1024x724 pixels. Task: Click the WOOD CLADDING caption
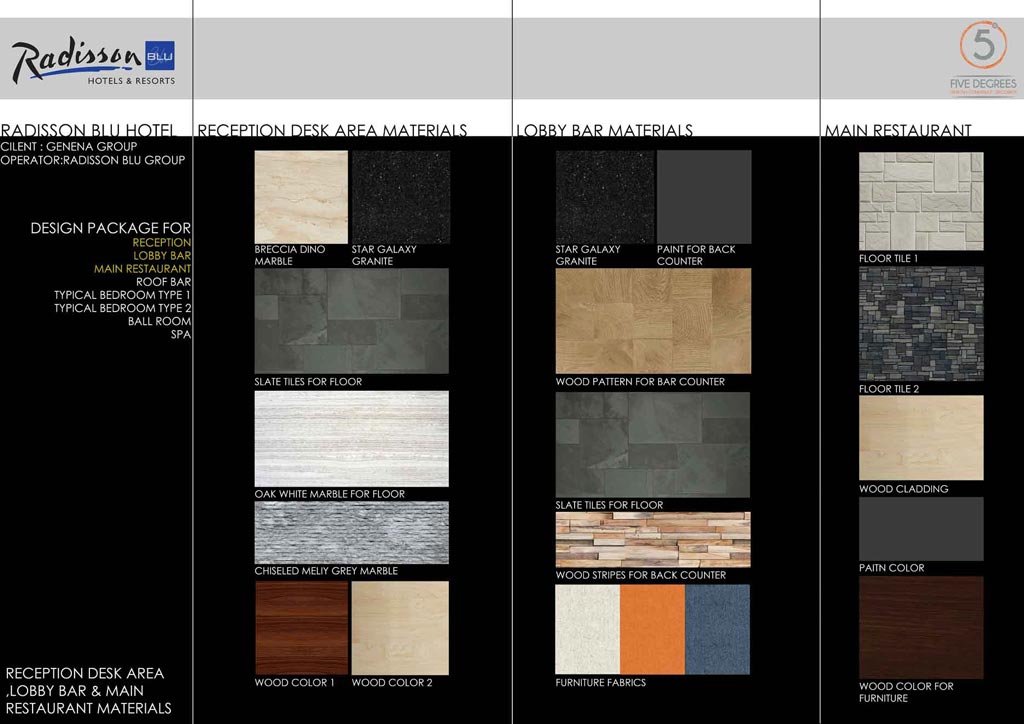point(904,489)
